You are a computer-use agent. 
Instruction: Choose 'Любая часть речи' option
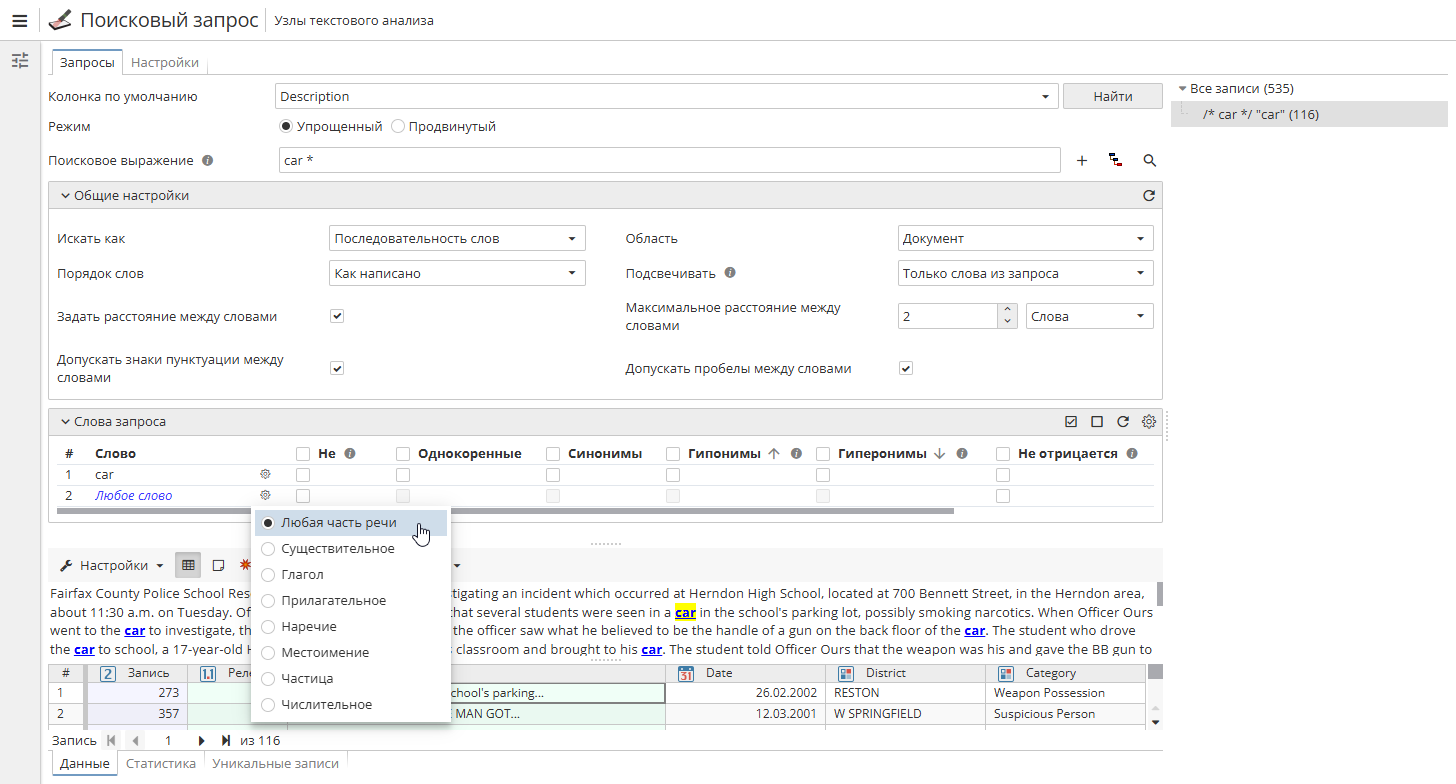pyautogui.click(x=350, y=523)
